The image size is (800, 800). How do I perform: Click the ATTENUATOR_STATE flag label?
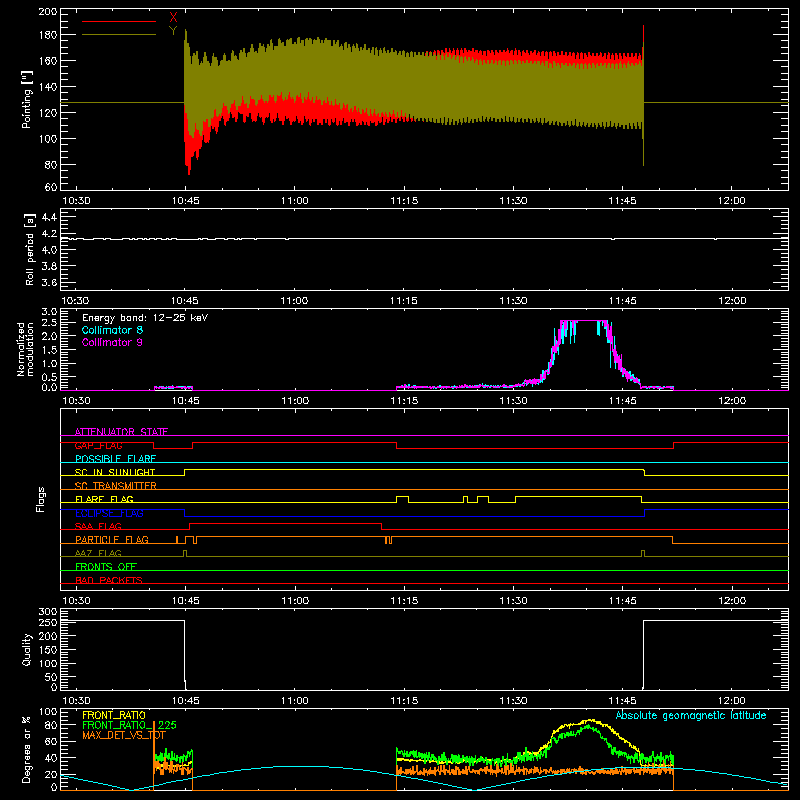point(121,432)
